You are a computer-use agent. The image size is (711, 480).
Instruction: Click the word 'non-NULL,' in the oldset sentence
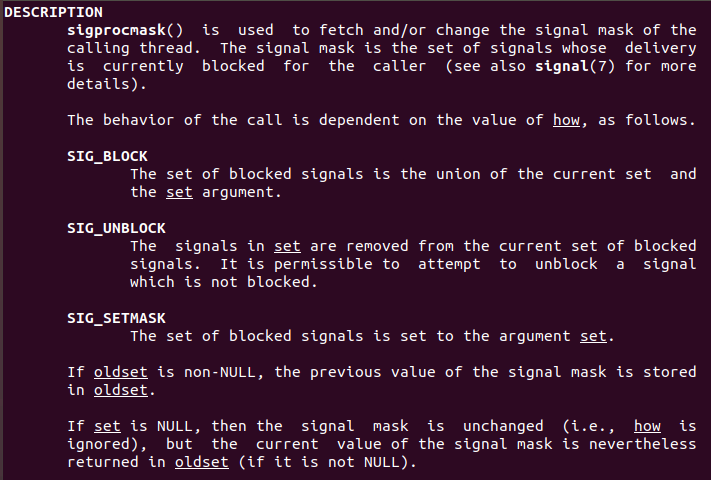click(x=215, y=372)
